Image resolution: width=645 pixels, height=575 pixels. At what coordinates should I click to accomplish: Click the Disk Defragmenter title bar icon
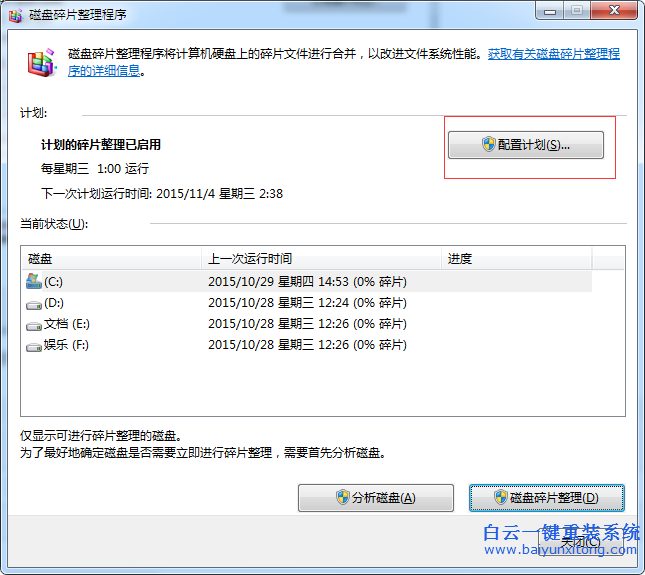[x=16, y=16]
